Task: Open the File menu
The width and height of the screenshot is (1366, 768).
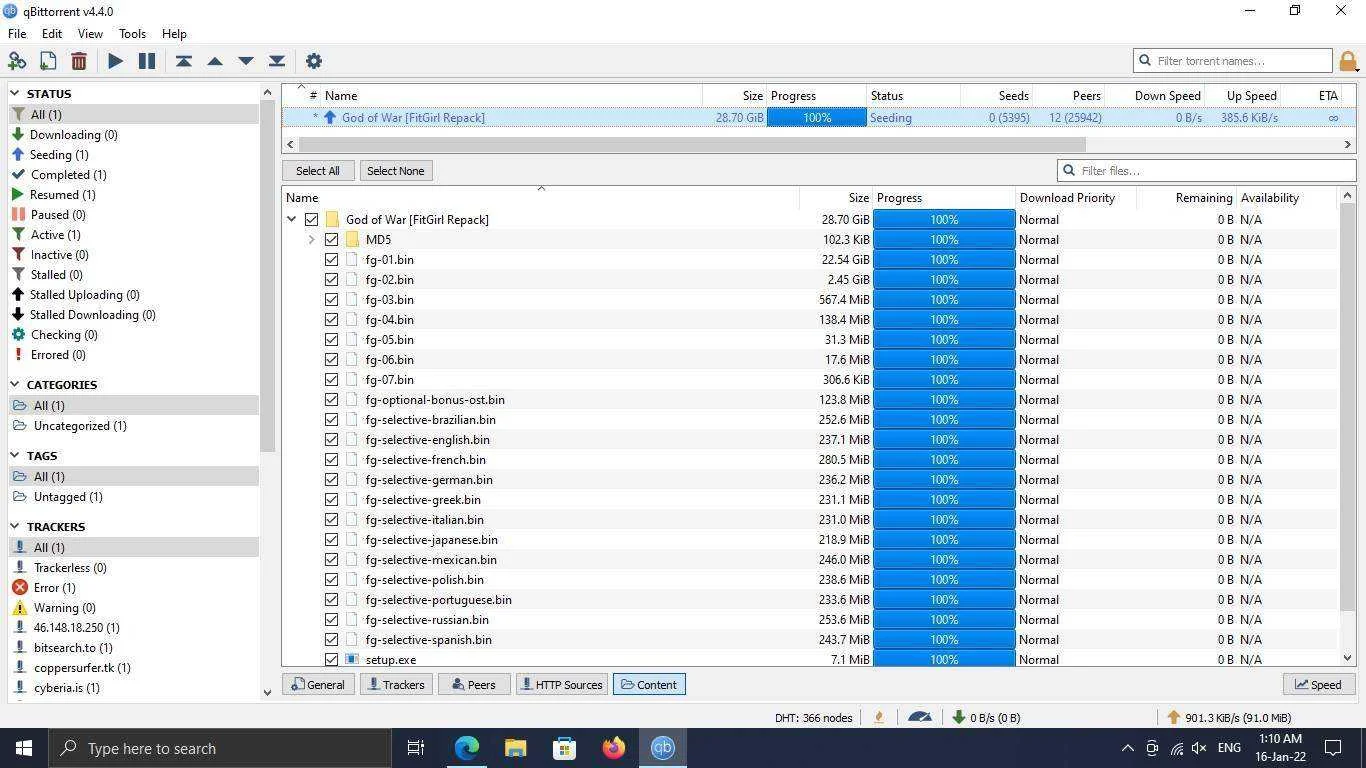Action: (17, 33)
